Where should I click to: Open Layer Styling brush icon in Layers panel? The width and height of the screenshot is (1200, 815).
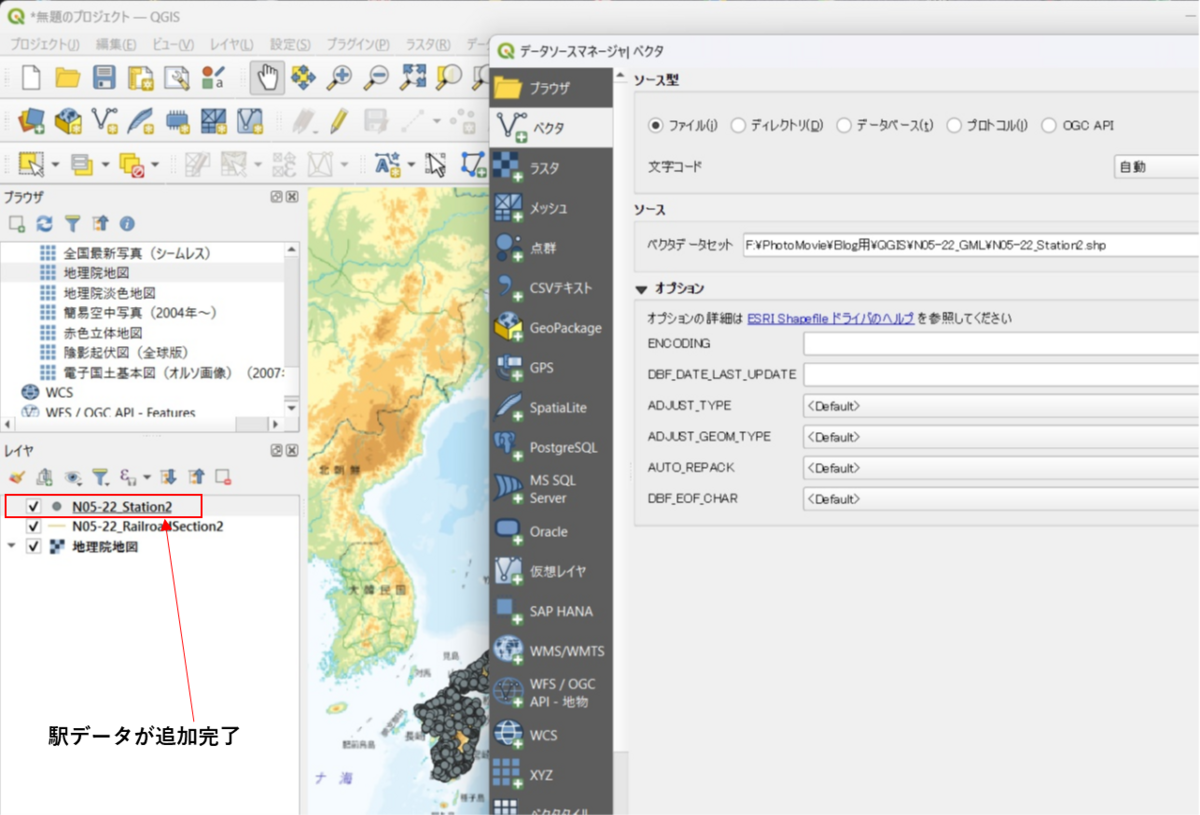click(16, 477)
